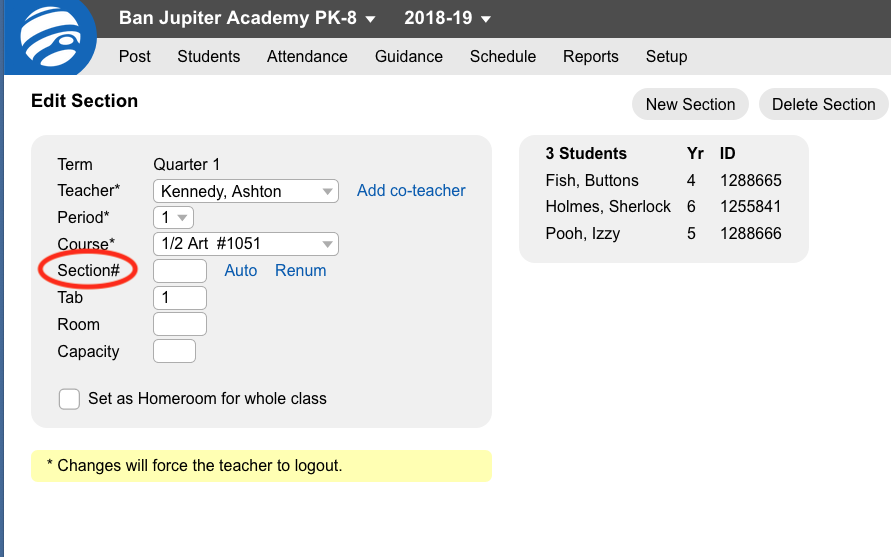Open the Setup menu
This screenshot has width=891, height=557.
[667, 56]
